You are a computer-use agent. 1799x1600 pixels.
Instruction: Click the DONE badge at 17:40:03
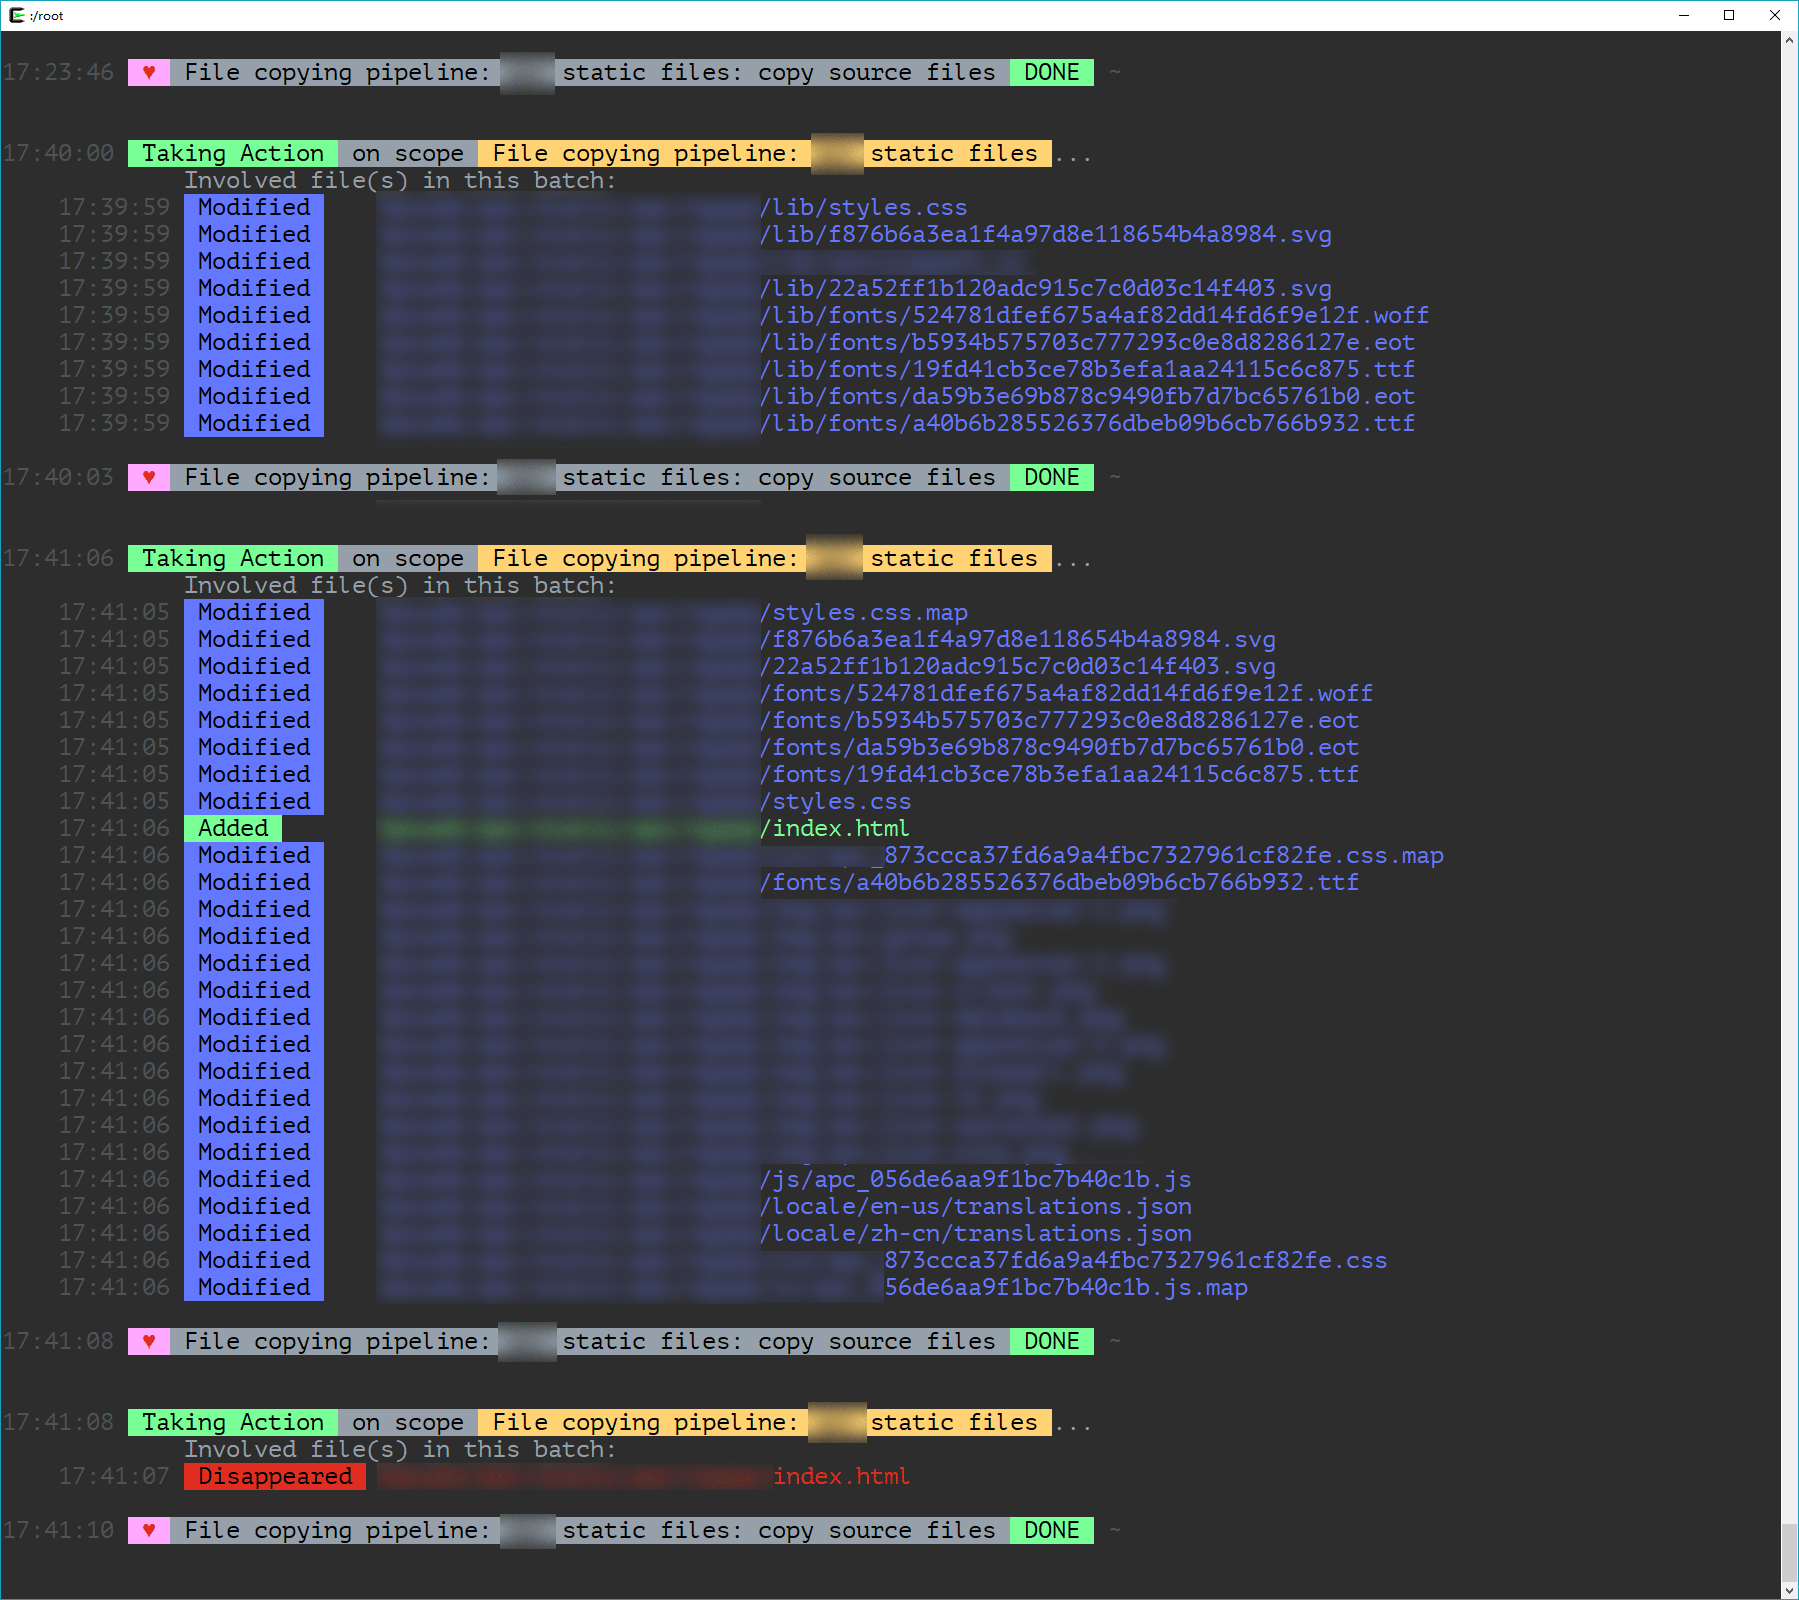(x=1051, y=477)
